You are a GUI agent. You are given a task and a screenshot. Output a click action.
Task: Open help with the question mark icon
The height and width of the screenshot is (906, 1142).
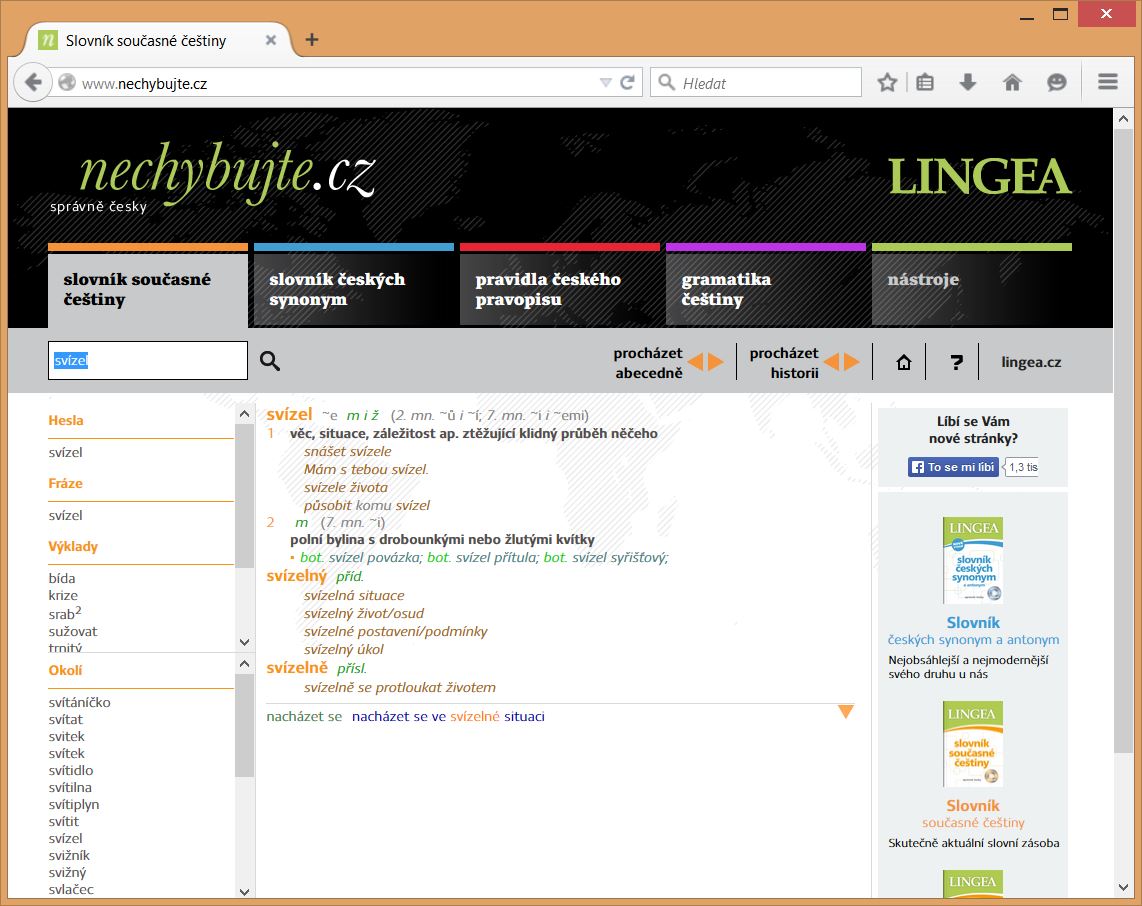tap(956, 362)
